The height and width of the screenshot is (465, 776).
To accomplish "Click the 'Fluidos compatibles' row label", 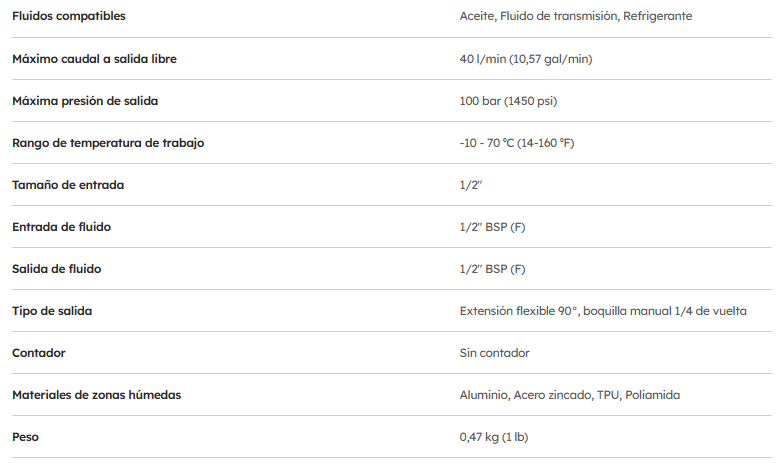I will point(69,16).
